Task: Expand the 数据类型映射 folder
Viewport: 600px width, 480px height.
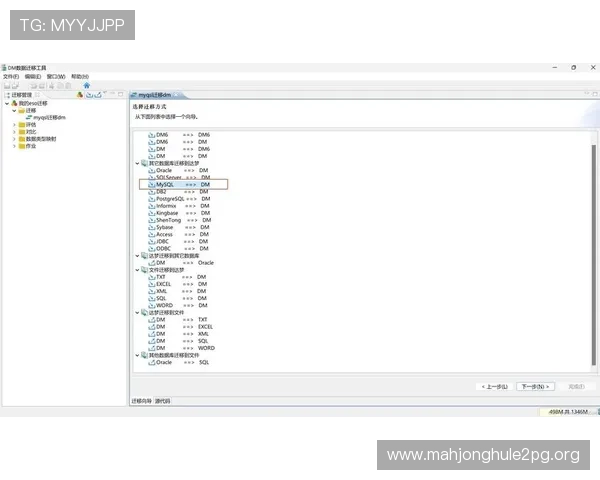Action: point(15,139)
